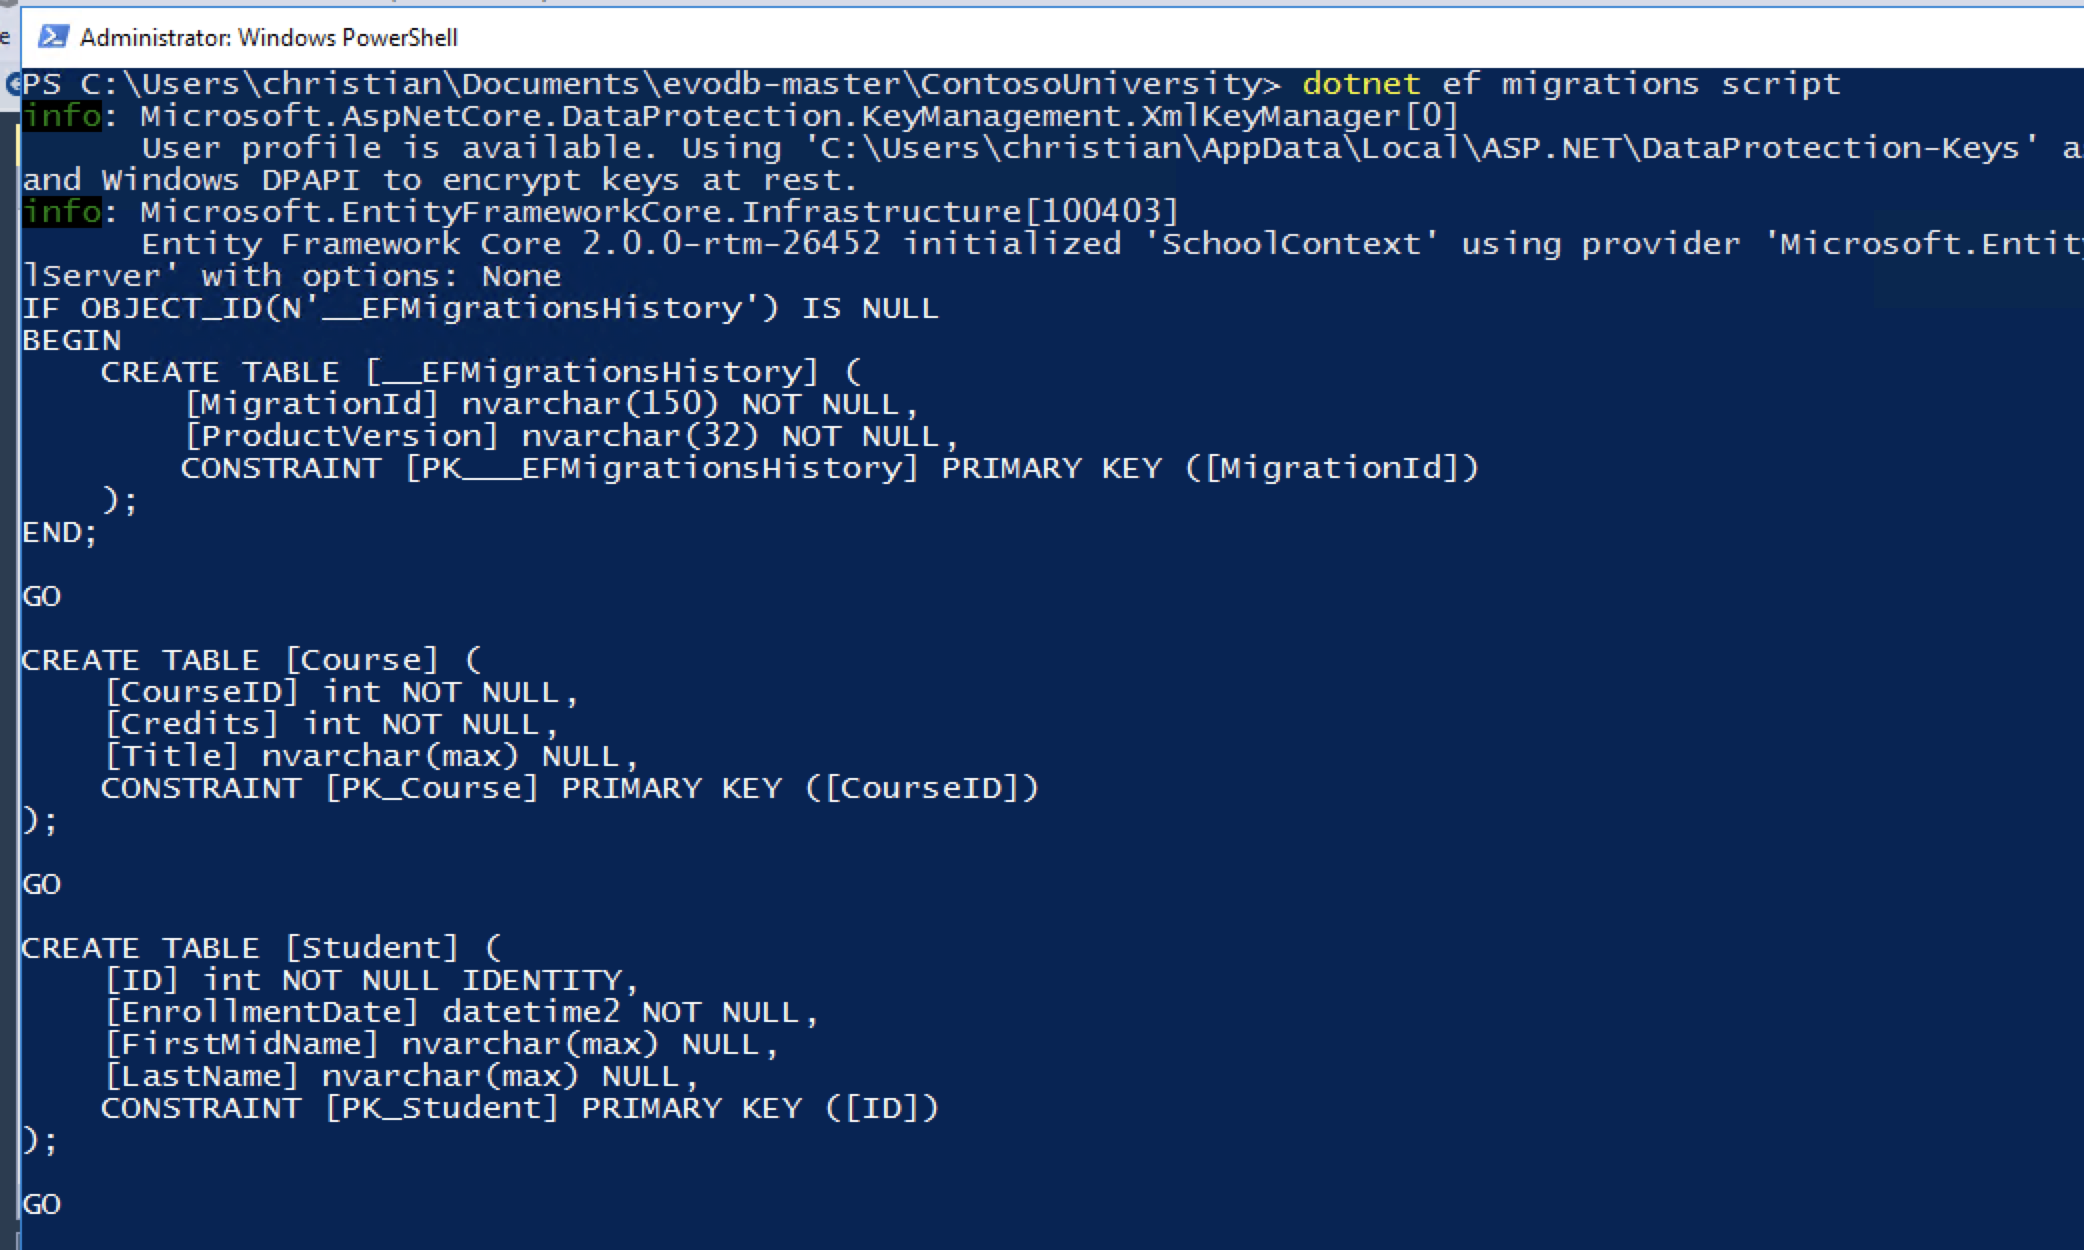Click the CREATE TABLE [Course] line
Image resolution: width=2084 pixels, height=1250 pixels.
[x=252, y=660]
